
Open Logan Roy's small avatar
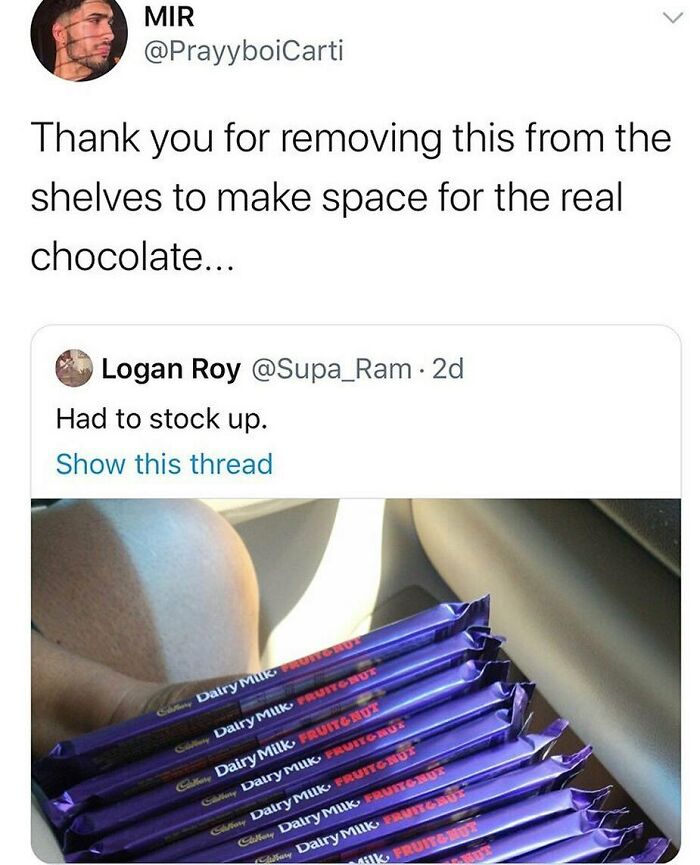coord(73,368)
